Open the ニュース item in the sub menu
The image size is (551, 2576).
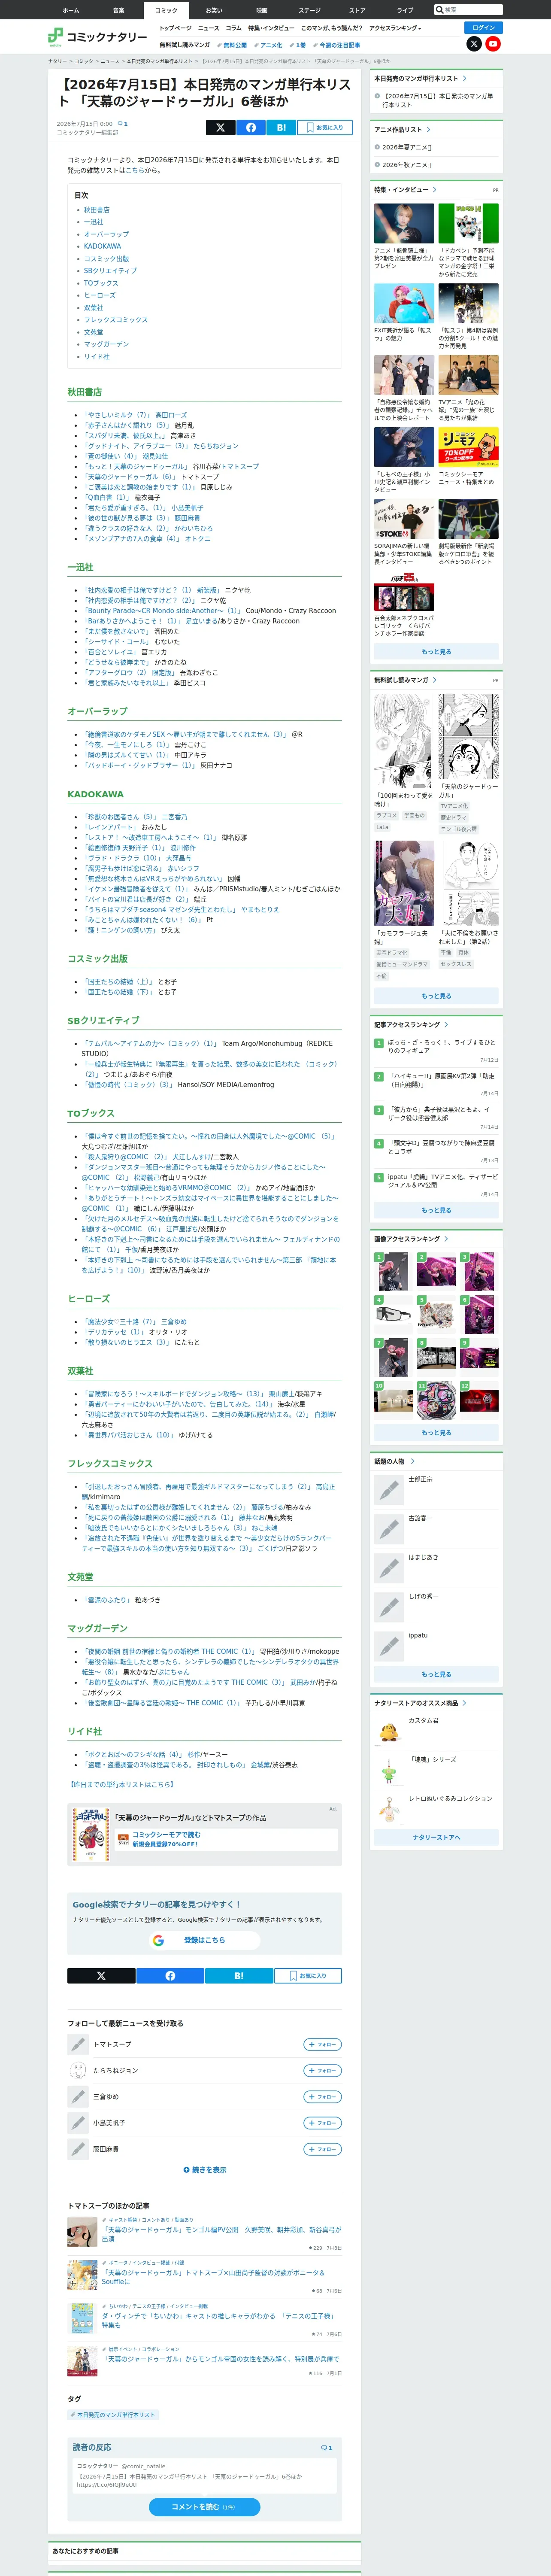pos(208,28)
